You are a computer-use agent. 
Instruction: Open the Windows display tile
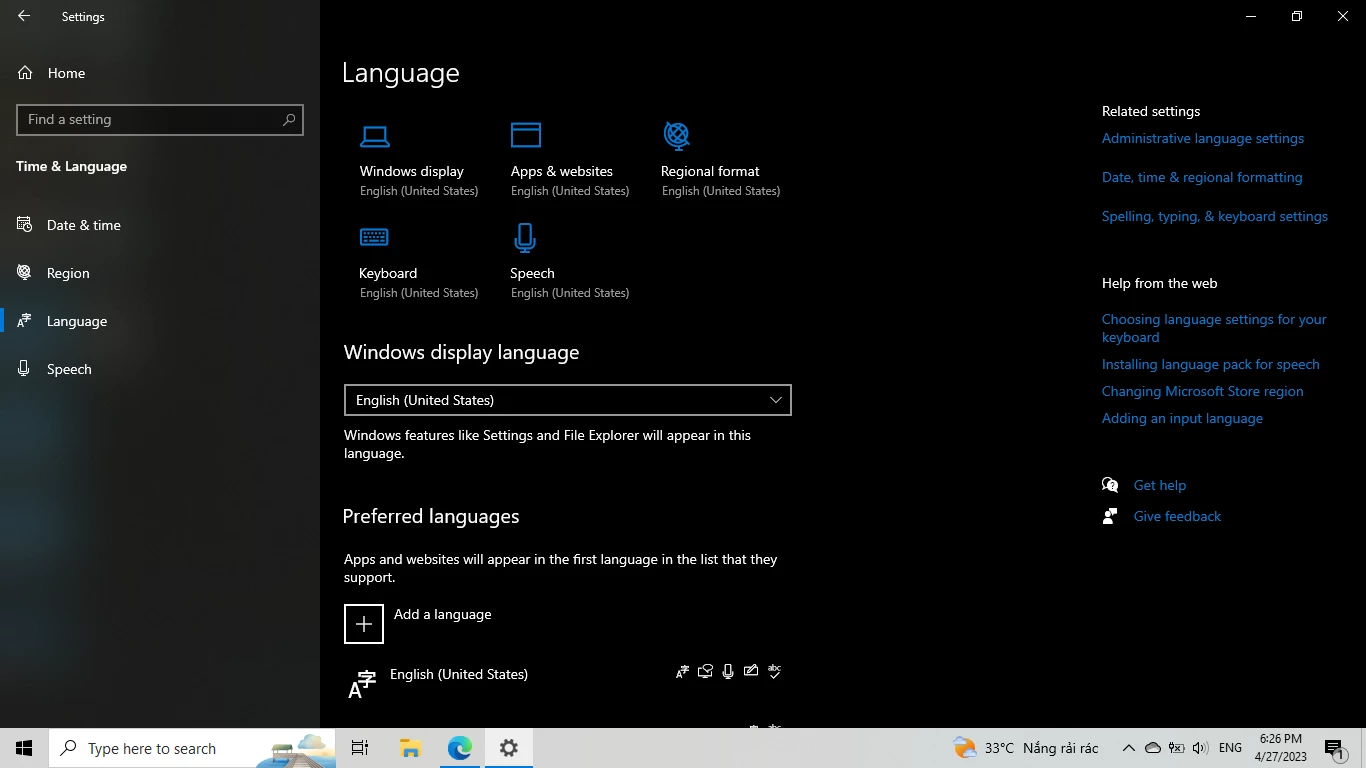[x=419, y=161]
